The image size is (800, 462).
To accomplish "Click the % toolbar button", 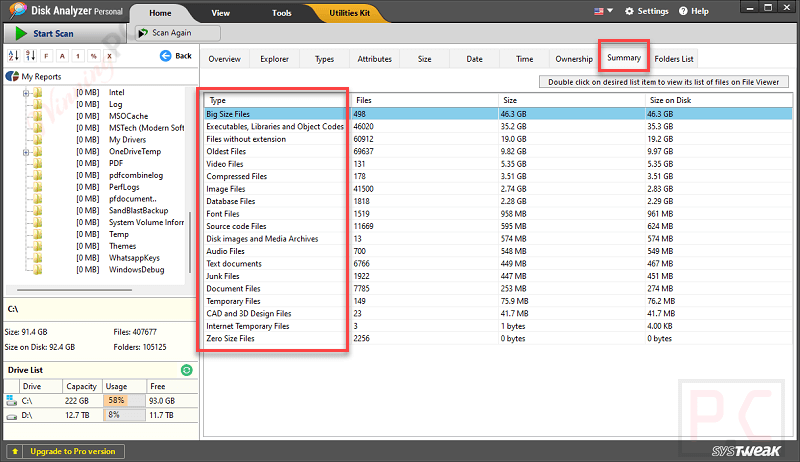I will point(94,56).
